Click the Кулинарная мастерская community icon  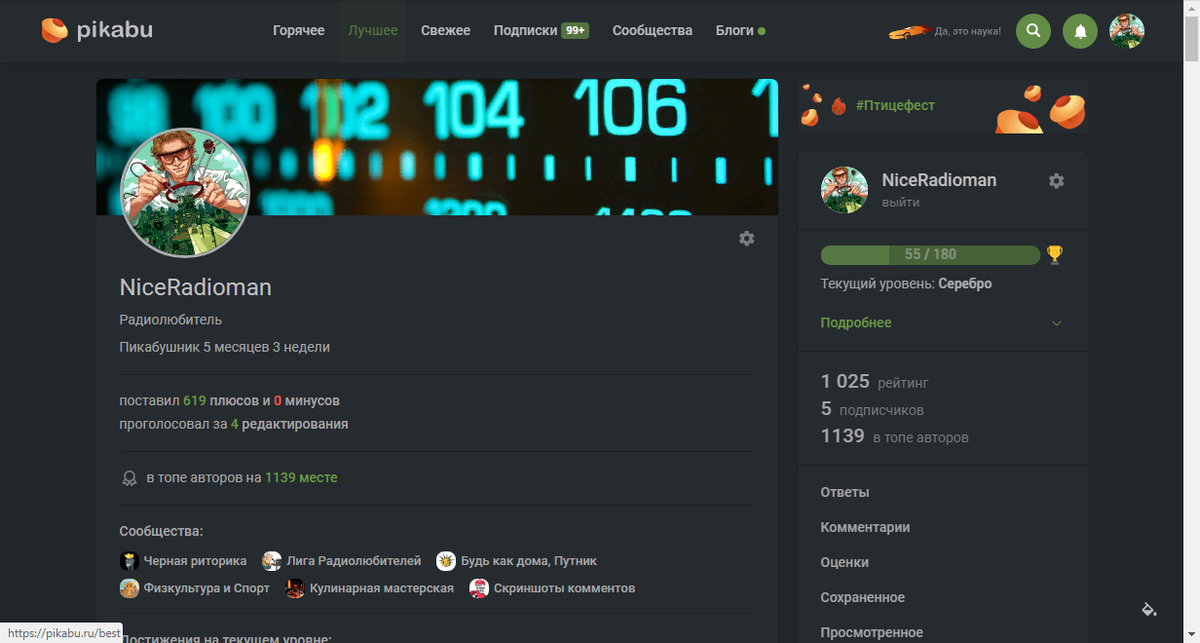[x=295, y=588]
